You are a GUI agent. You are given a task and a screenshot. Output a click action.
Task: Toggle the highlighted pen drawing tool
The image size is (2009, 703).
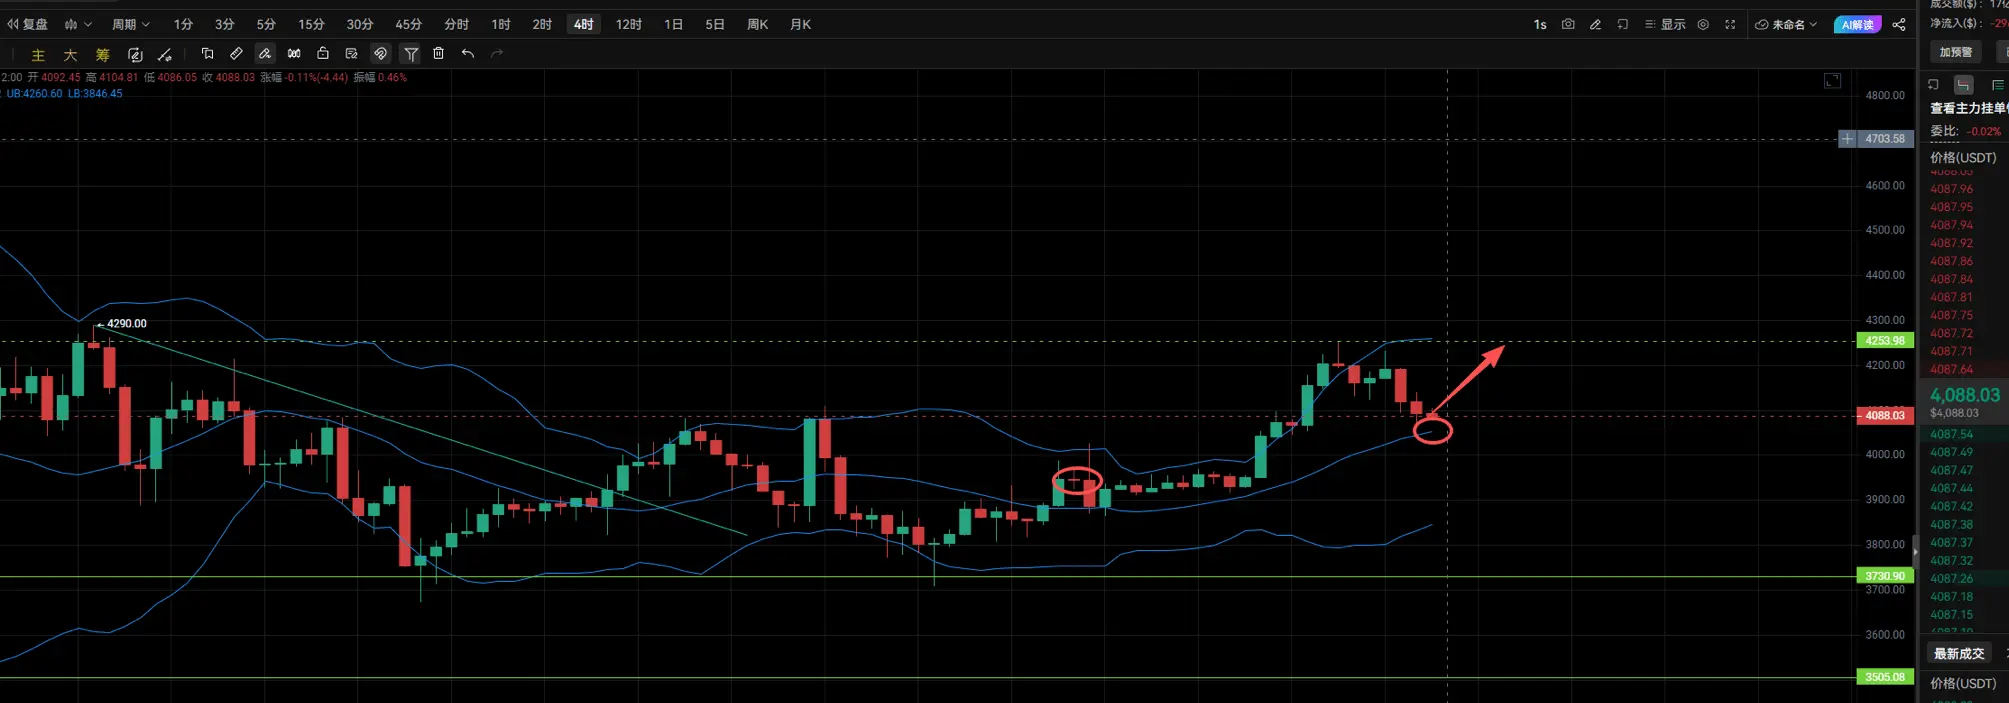click(265, 54)
